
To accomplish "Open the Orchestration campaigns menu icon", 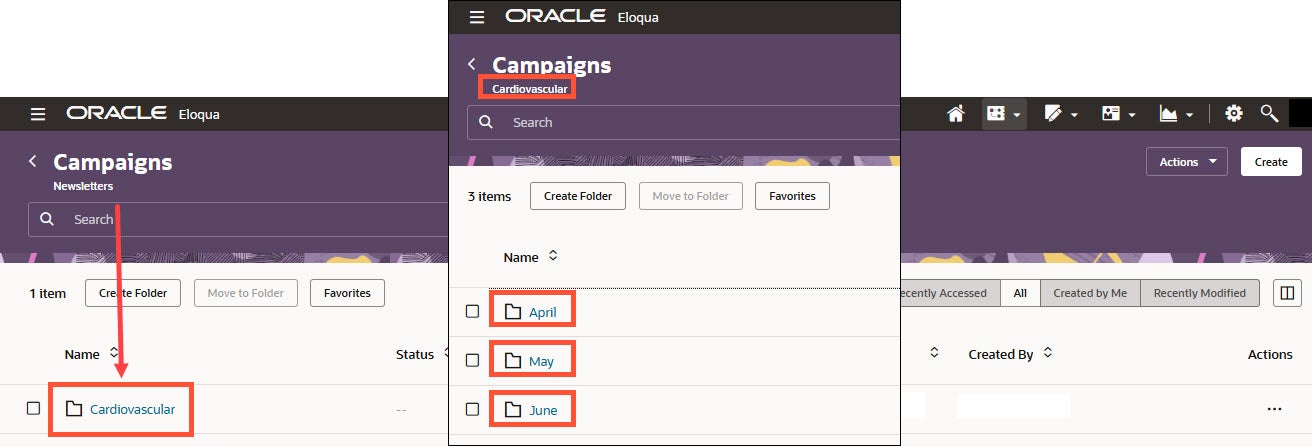I will 1003,114.
